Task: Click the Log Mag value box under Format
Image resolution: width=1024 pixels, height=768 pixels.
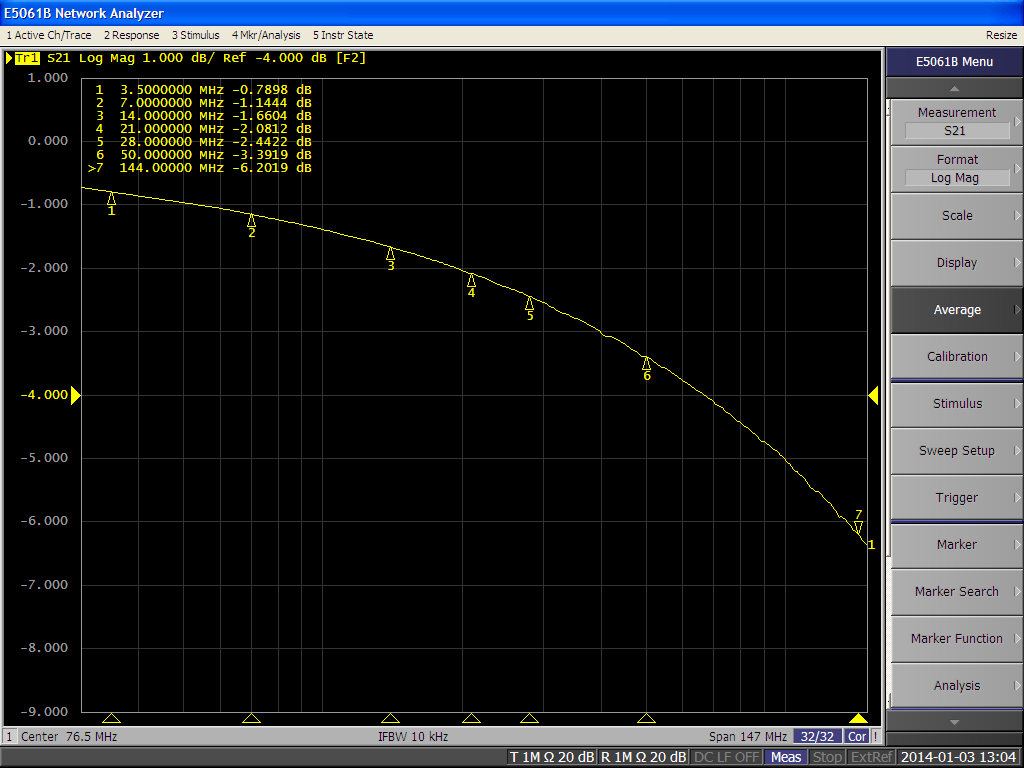Action: (957, 178)
